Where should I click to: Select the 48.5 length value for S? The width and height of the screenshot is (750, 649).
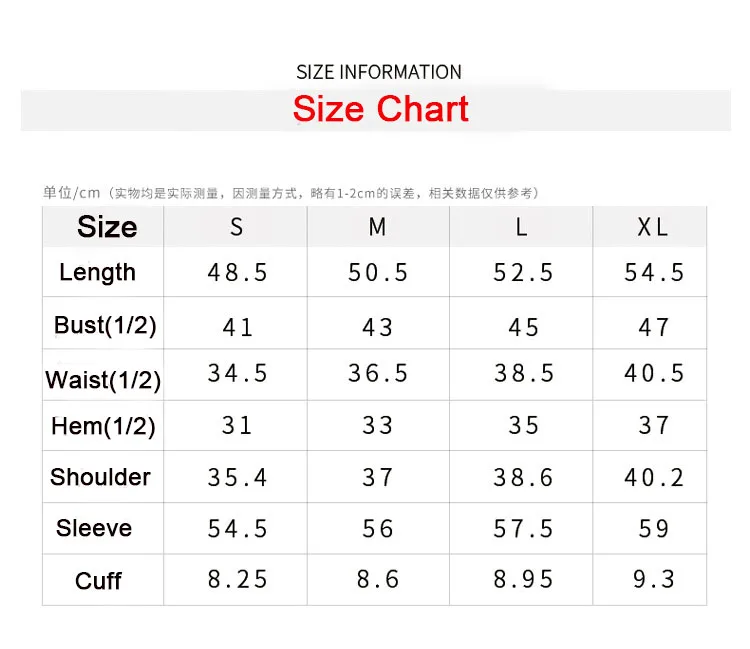237,273
